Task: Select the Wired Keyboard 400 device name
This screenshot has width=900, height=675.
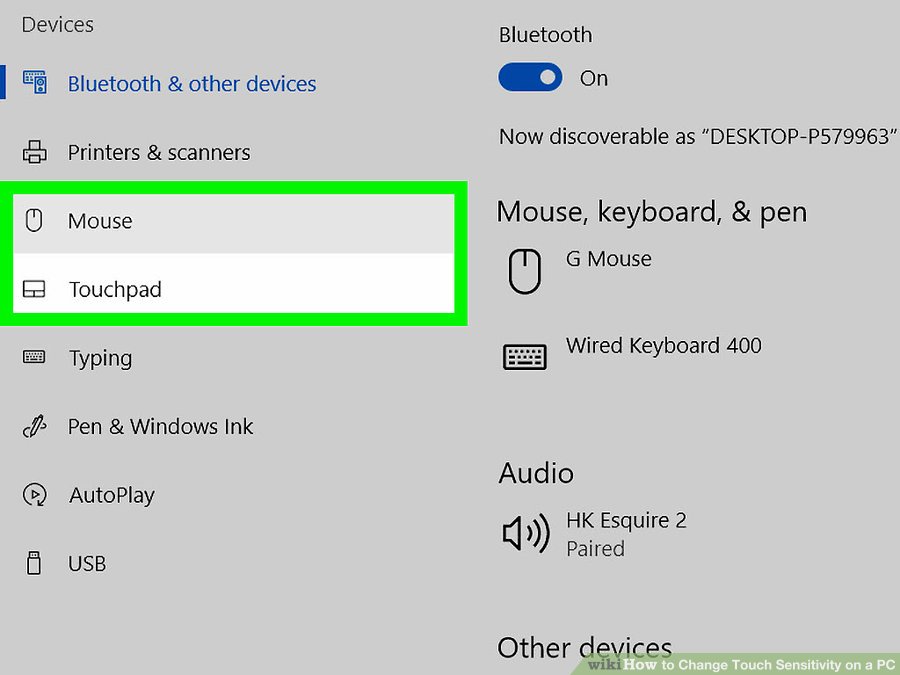Action: (x=664, y=346)
